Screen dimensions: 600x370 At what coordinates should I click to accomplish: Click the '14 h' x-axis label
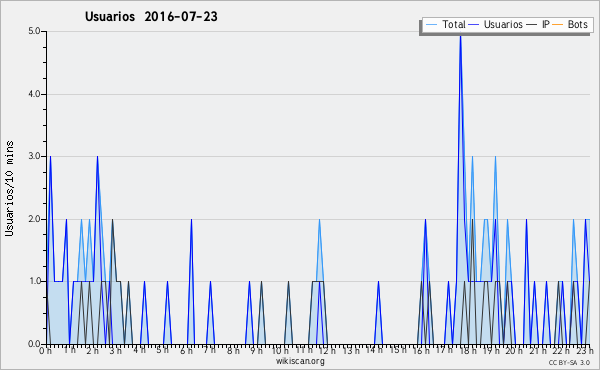click(x=374, y=350)
